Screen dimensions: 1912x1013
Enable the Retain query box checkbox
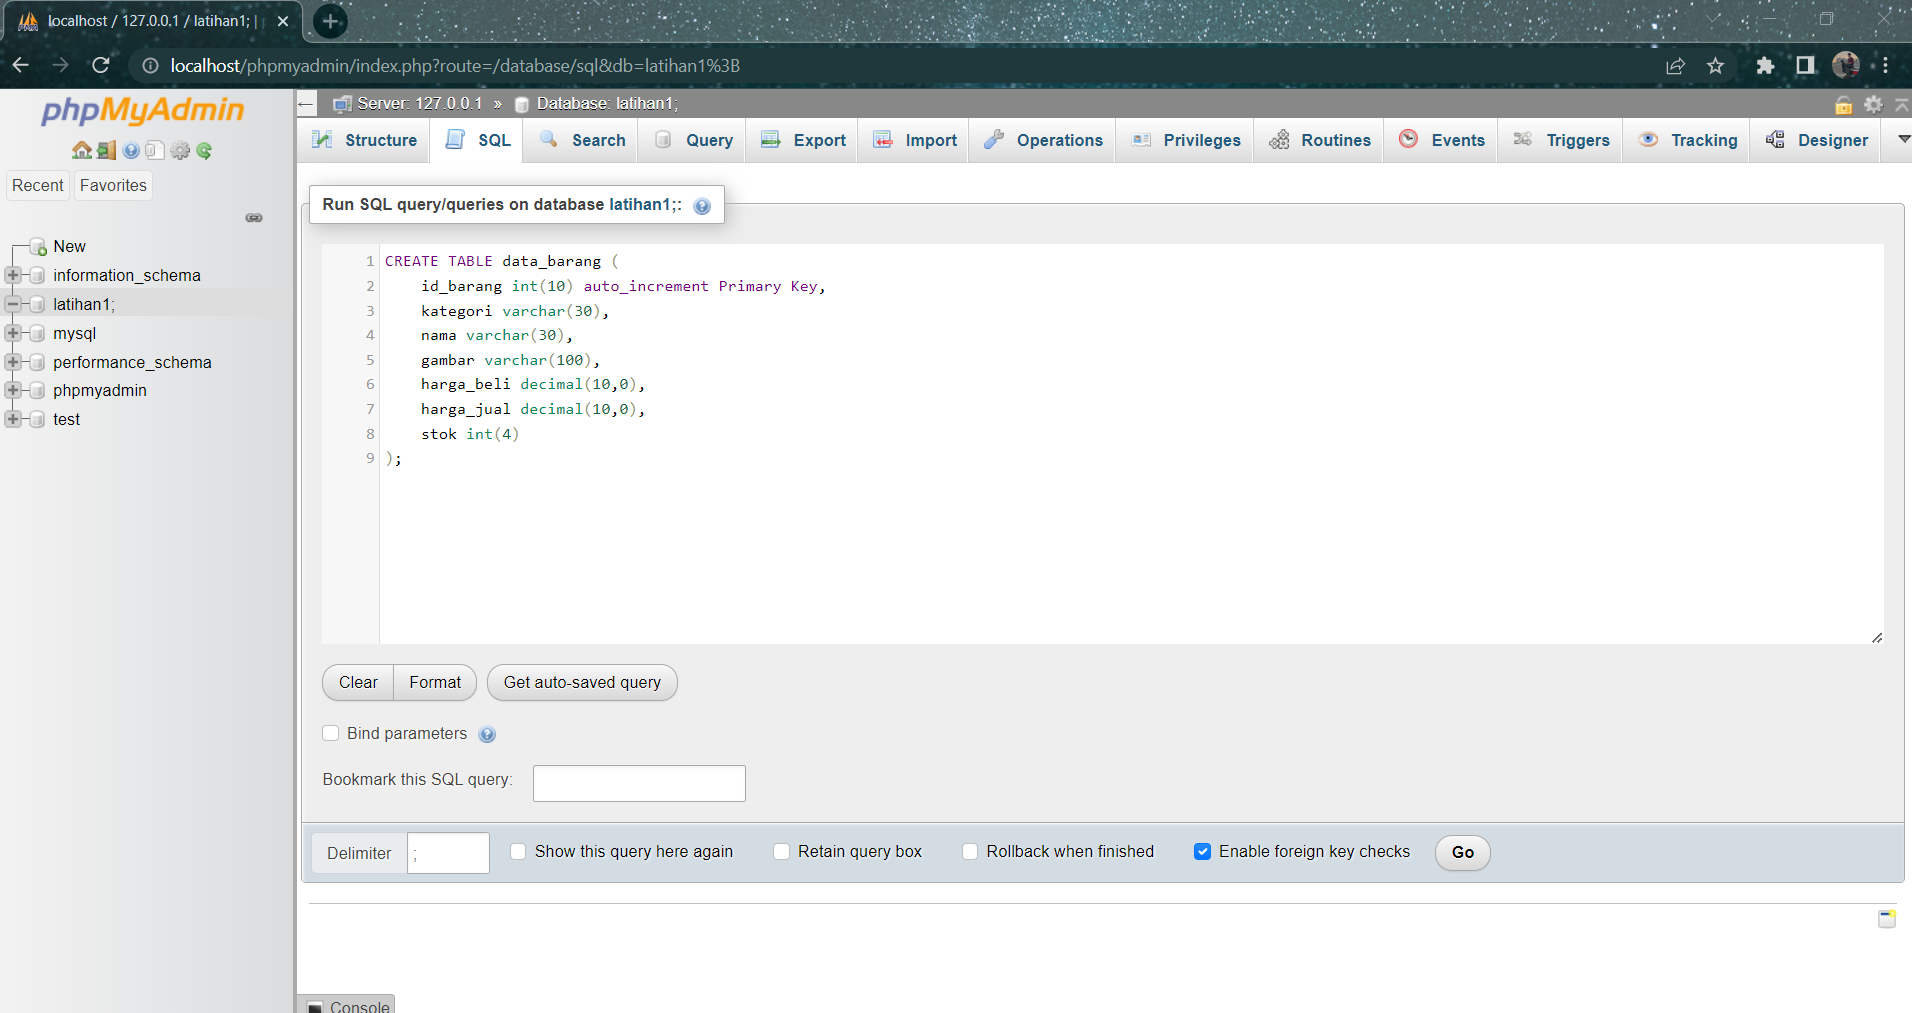[782, 851]
